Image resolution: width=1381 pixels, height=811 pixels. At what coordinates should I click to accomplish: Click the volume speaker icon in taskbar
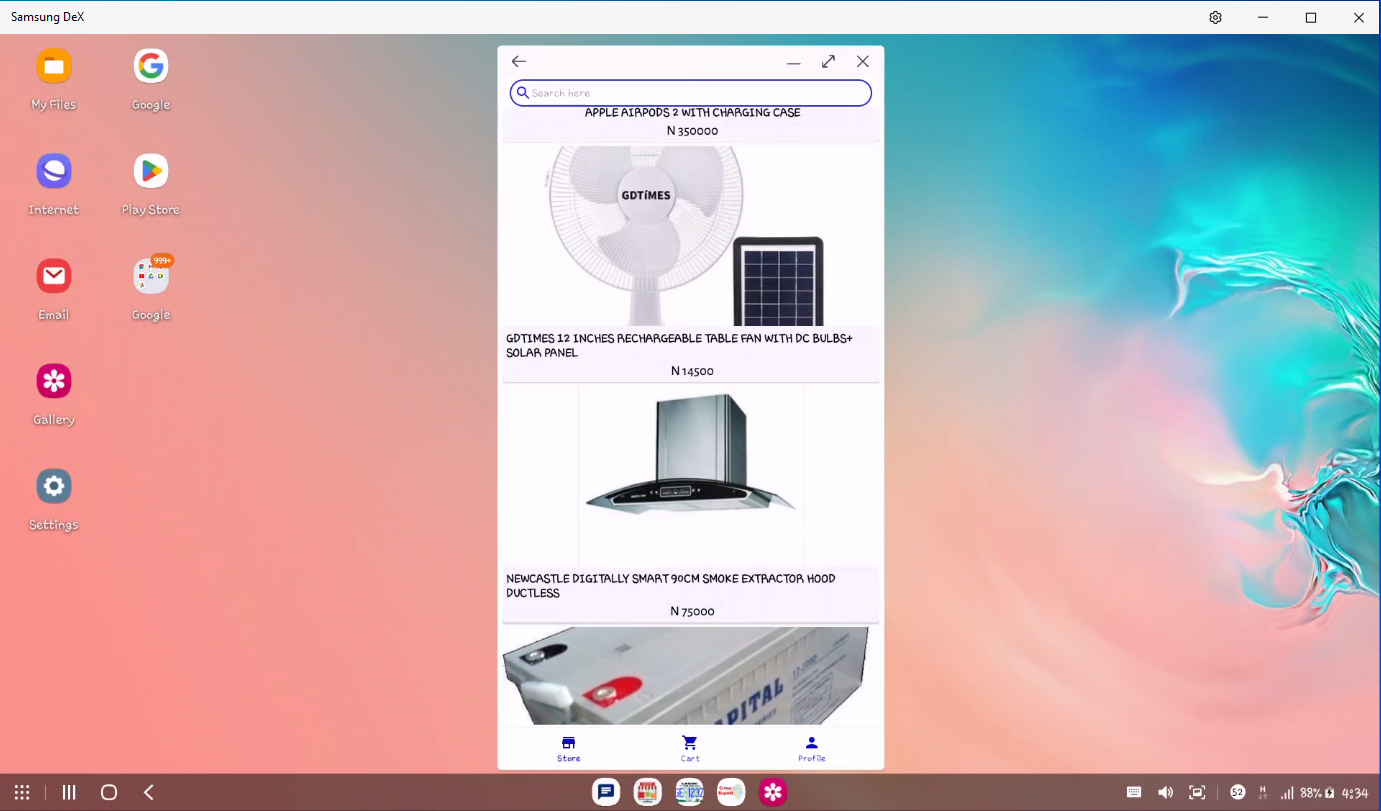click(x=1165, y=792)
